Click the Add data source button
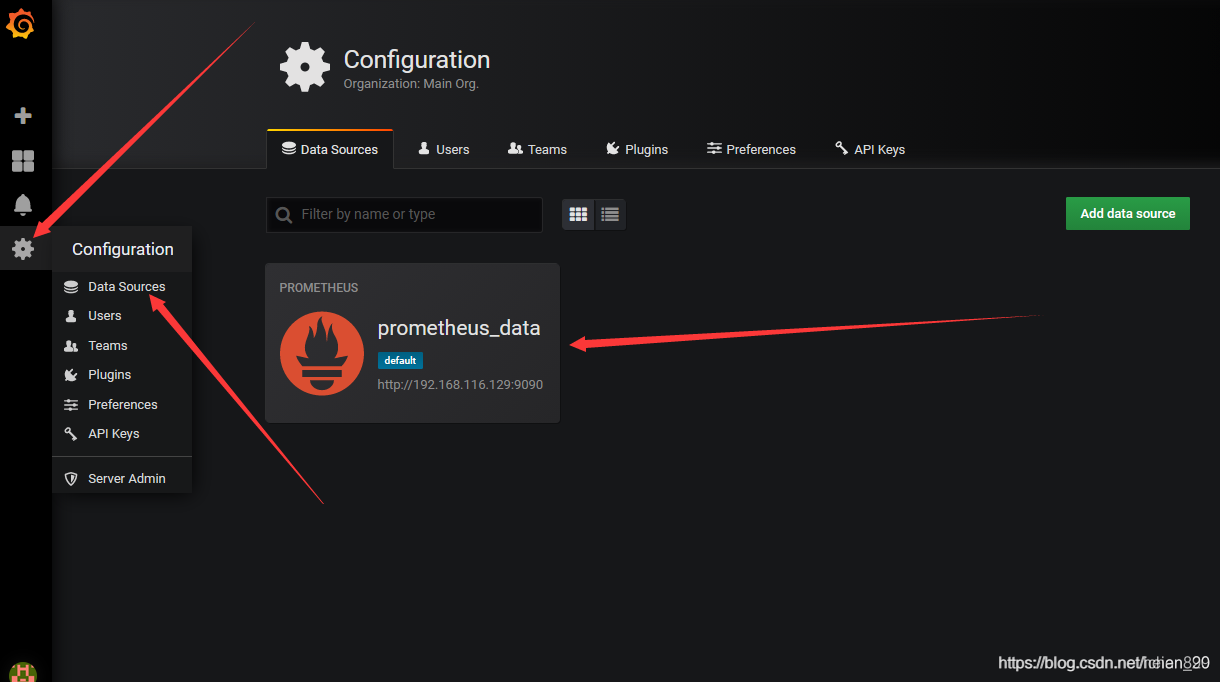This screenshot has height=682, width=1220. point(1127,213)
